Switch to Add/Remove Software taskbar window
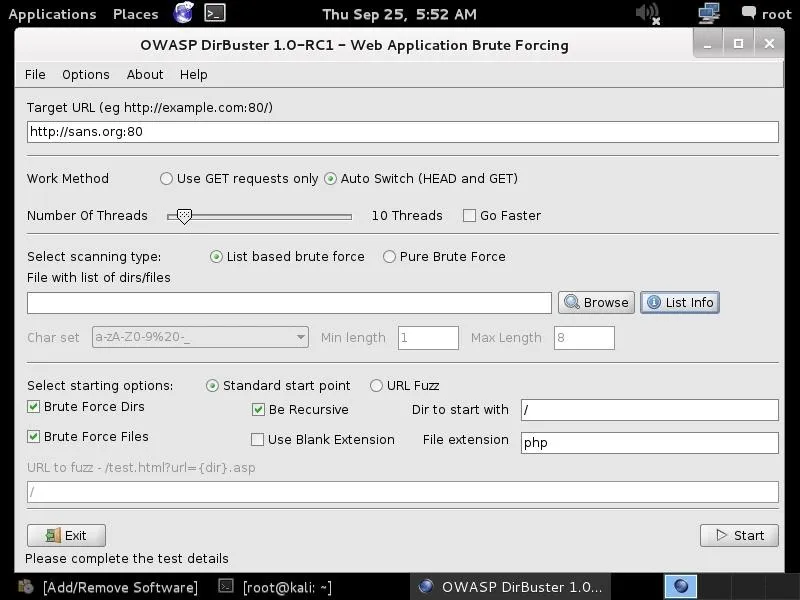 108,587
